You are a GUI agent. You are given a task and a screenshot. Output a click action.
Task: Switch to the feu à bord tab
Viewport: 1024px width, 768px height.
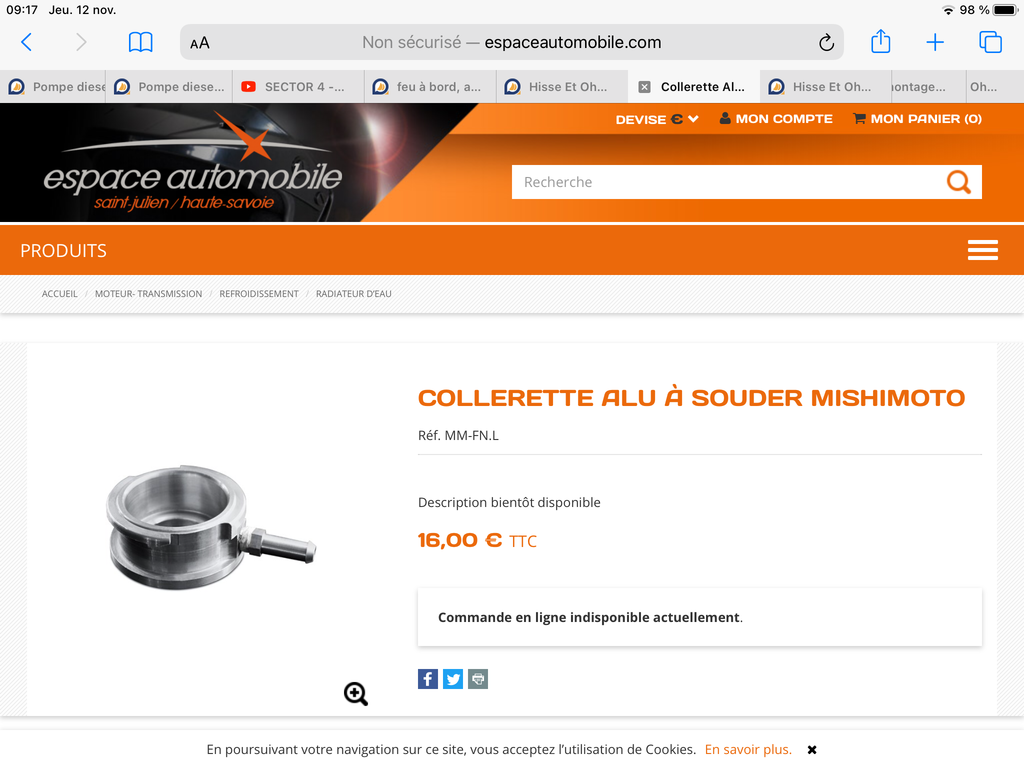pos(430,87)
